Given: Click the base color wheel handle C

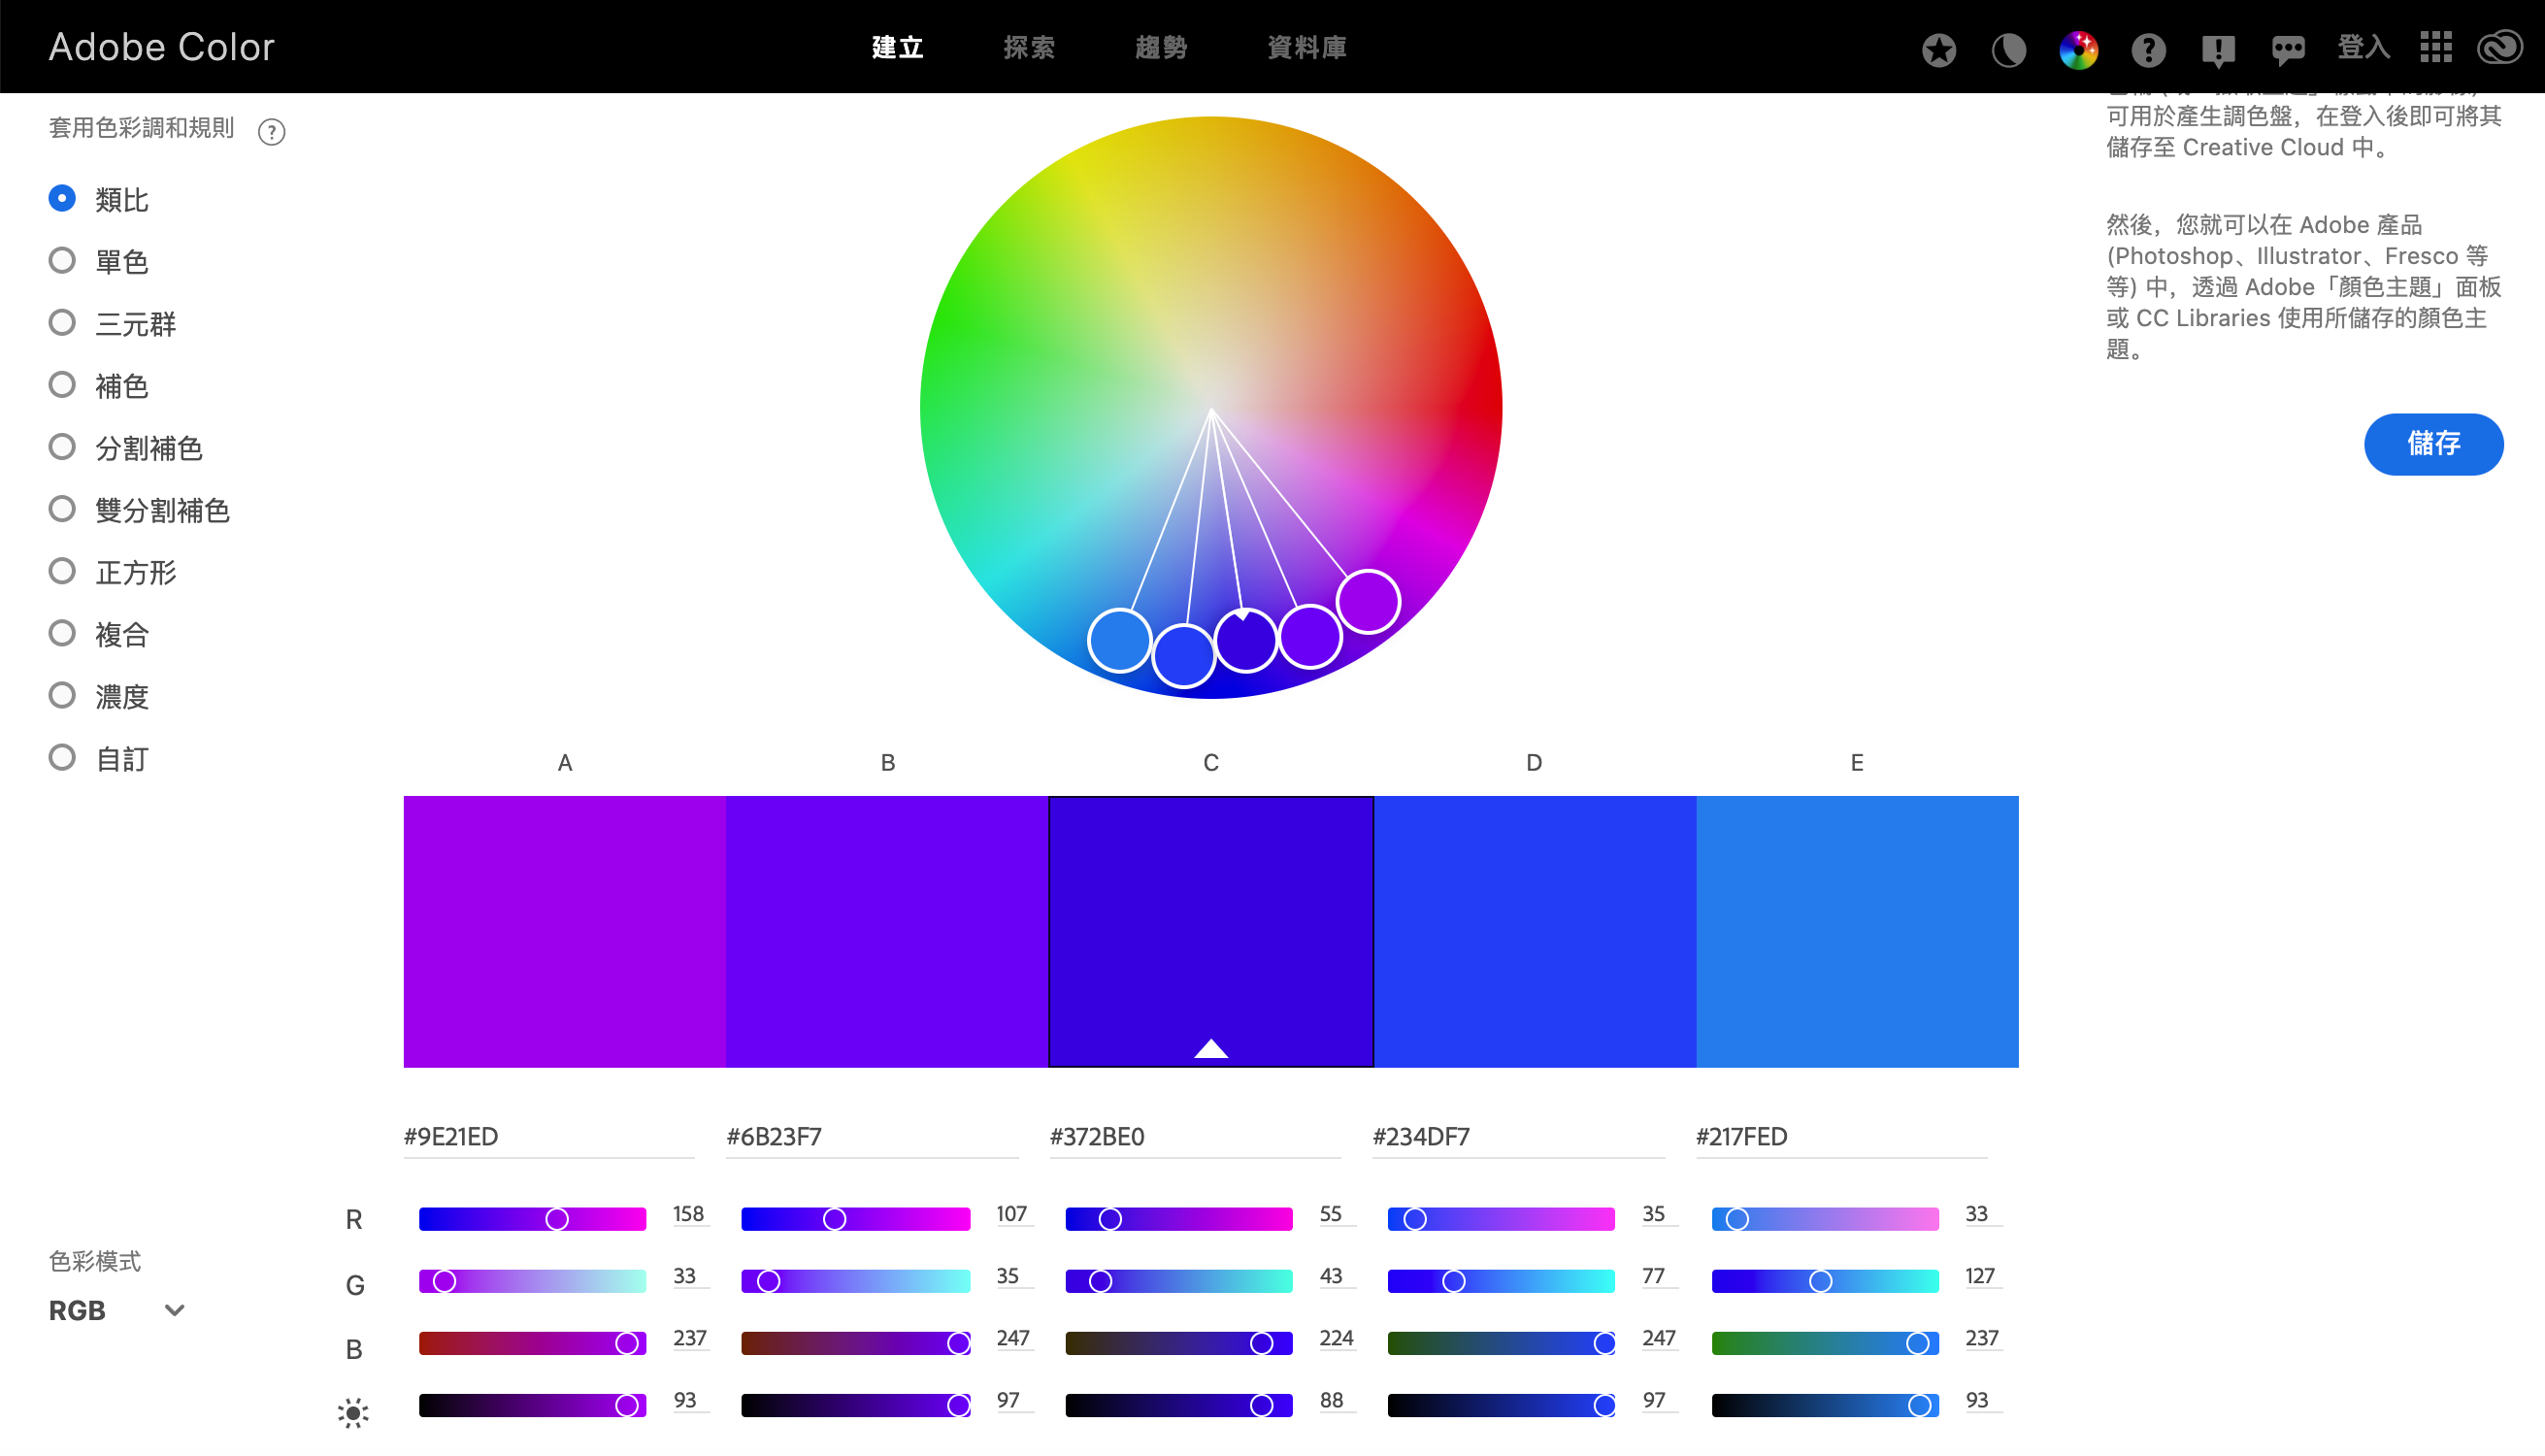Looking at the screenshot, I should (1245, 640).
